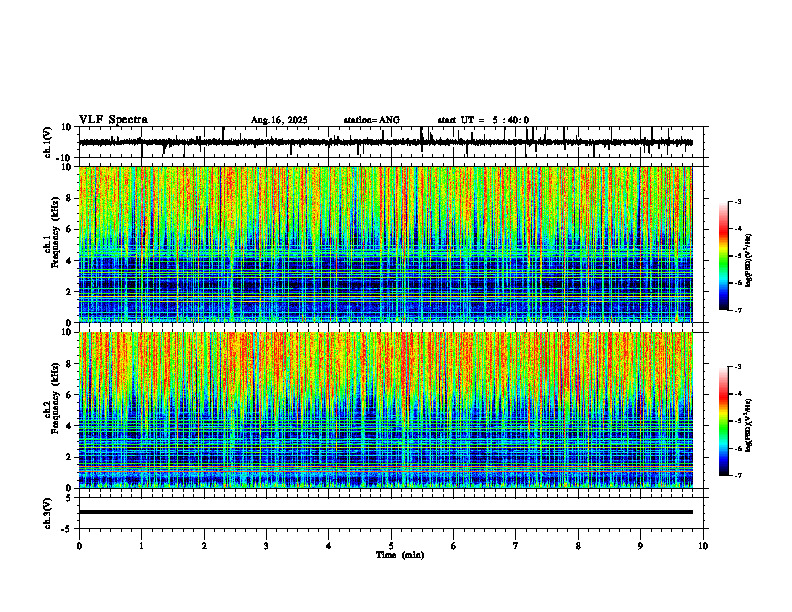Click the "VLF Spectra" plot title
Screen dimensions: 792x612
coord(113,120)
